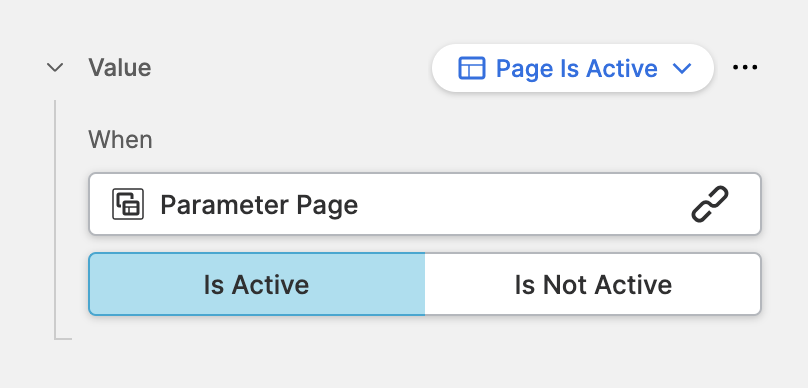Image resolution: width=808 pixels, height=388 pixels.
Task: Show more actions for the Value row
Action: (745, 68)
